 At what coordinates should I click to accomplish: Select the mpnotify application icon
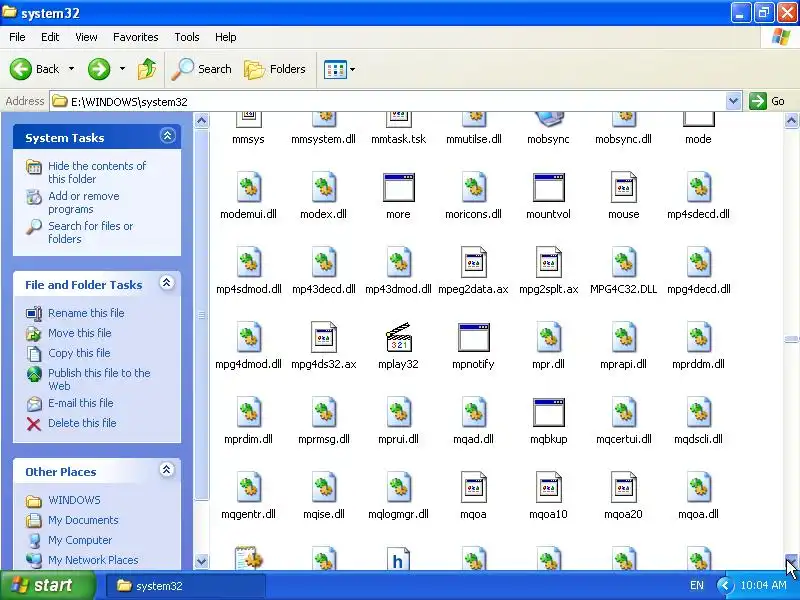coord(473,337)
